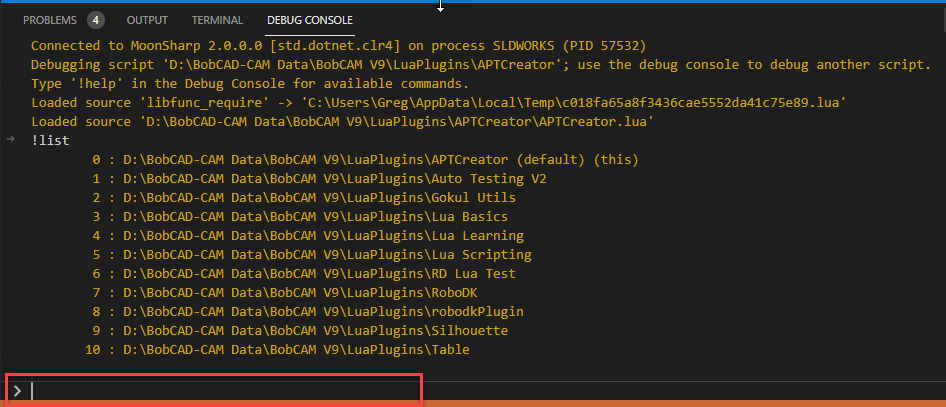
Task: Click the Auto Testing V2 list entry
Action: pos(319,179)
